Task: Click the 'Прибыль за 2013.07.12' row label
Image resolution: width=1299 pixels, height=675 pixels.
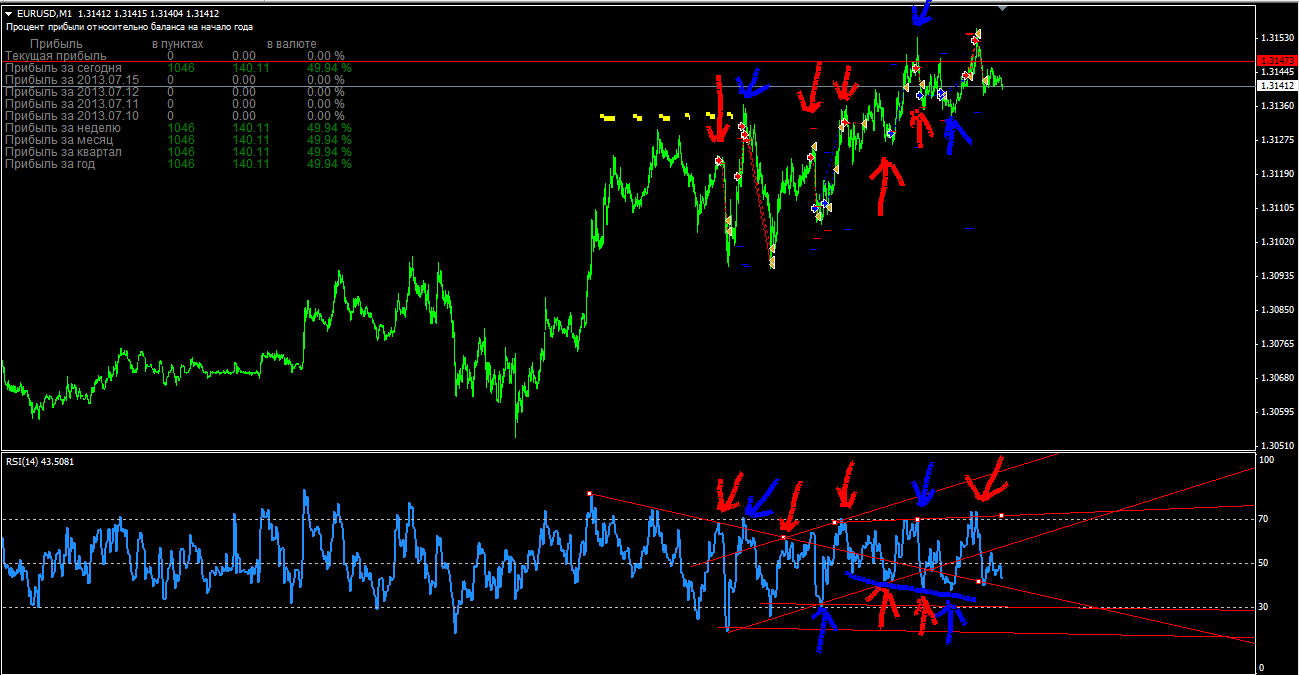Action: [x=72, y=92]
